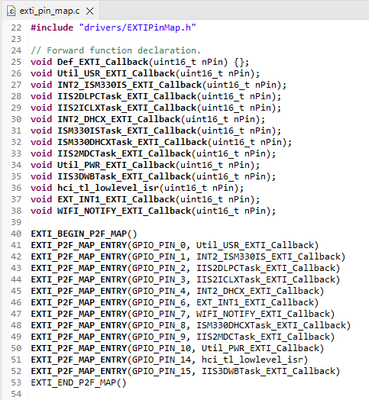
Task: Click IIS2DLPCTask_EXTI_Callback declaration on line 28
Action: click(156, 96)
